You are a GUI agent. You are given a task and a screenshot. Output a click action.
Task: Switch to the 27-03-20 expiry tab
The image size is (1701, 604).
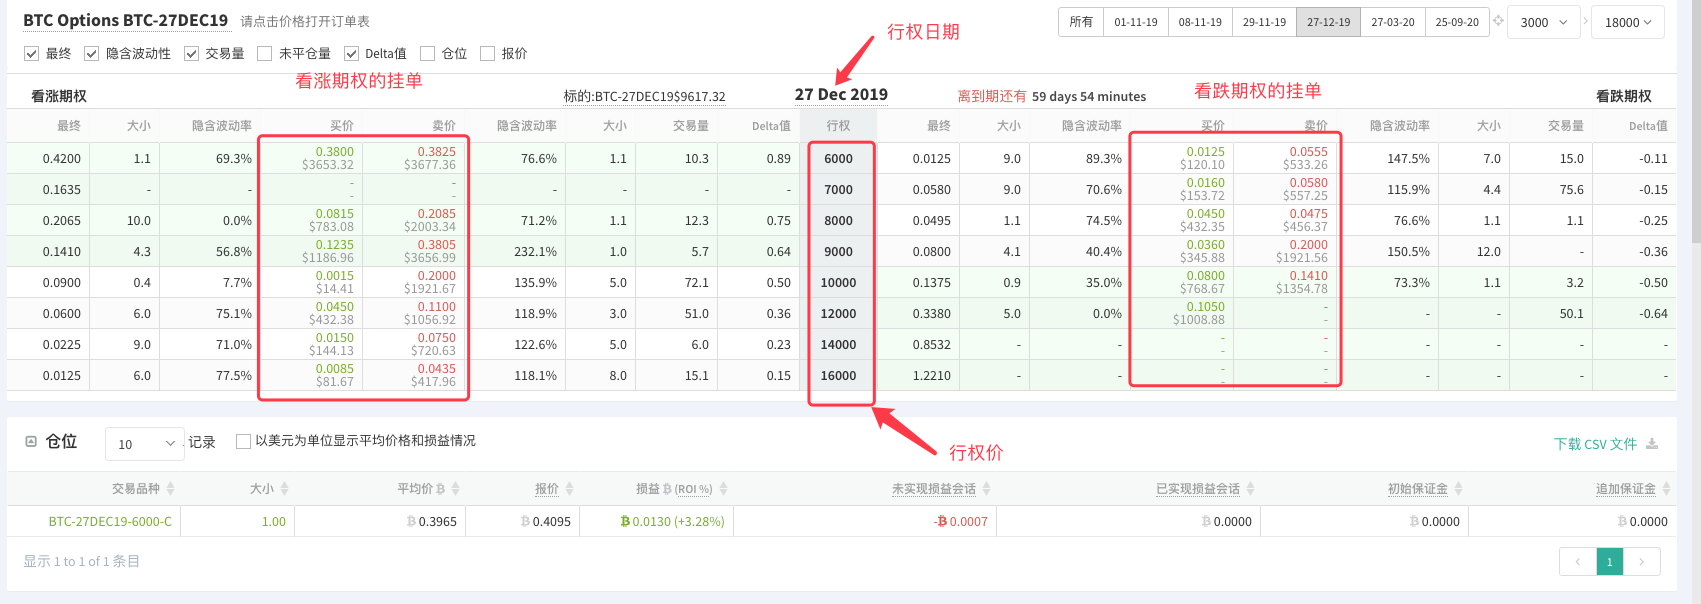pos(1392,22)
